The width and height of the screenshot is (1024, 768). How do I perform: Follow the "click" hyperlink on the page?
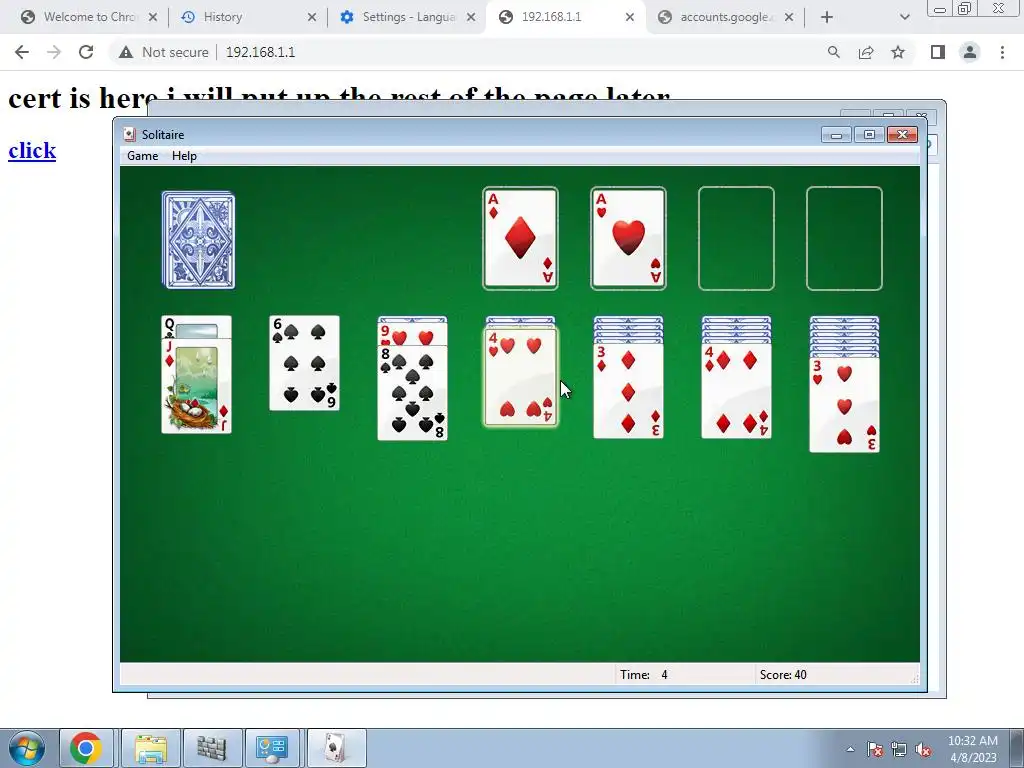(x=32, y=150)
